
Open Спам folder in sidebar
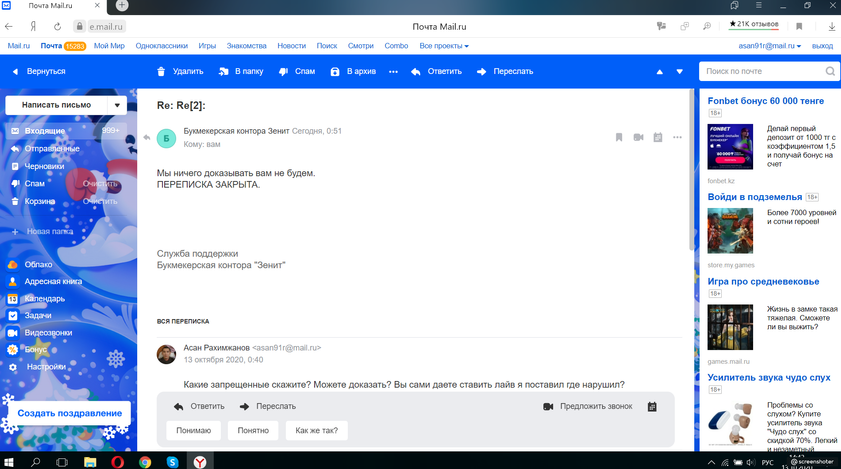click(35, 184)
